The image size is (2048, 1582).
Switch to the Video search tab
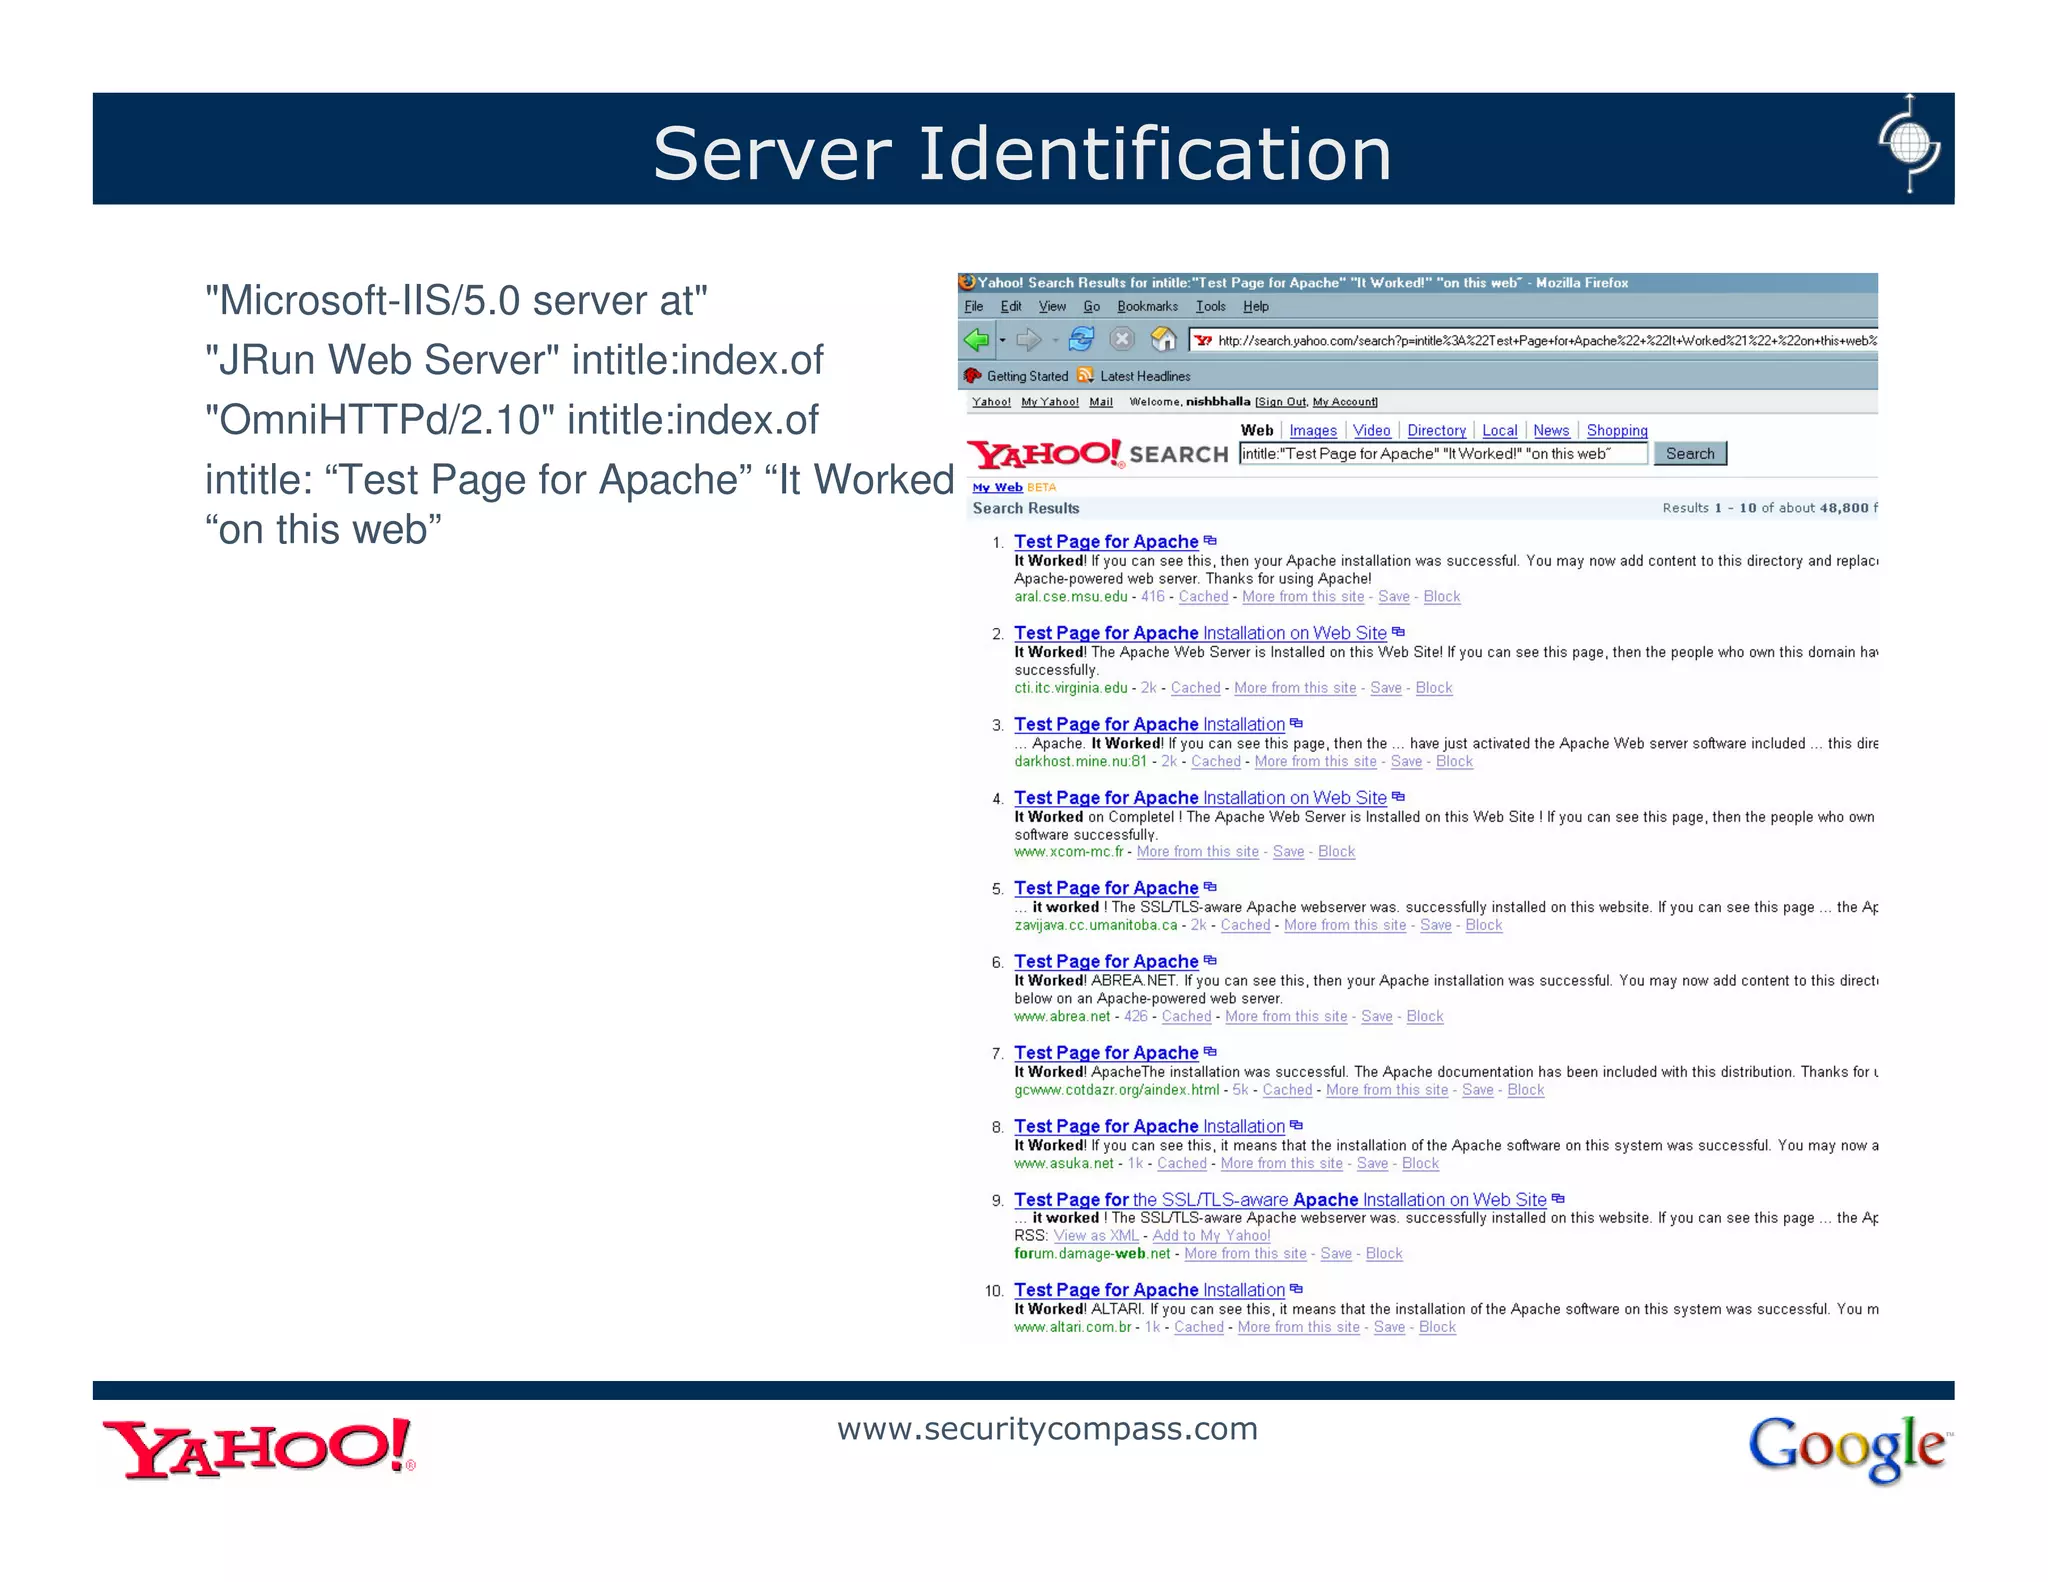(1372, 430)
